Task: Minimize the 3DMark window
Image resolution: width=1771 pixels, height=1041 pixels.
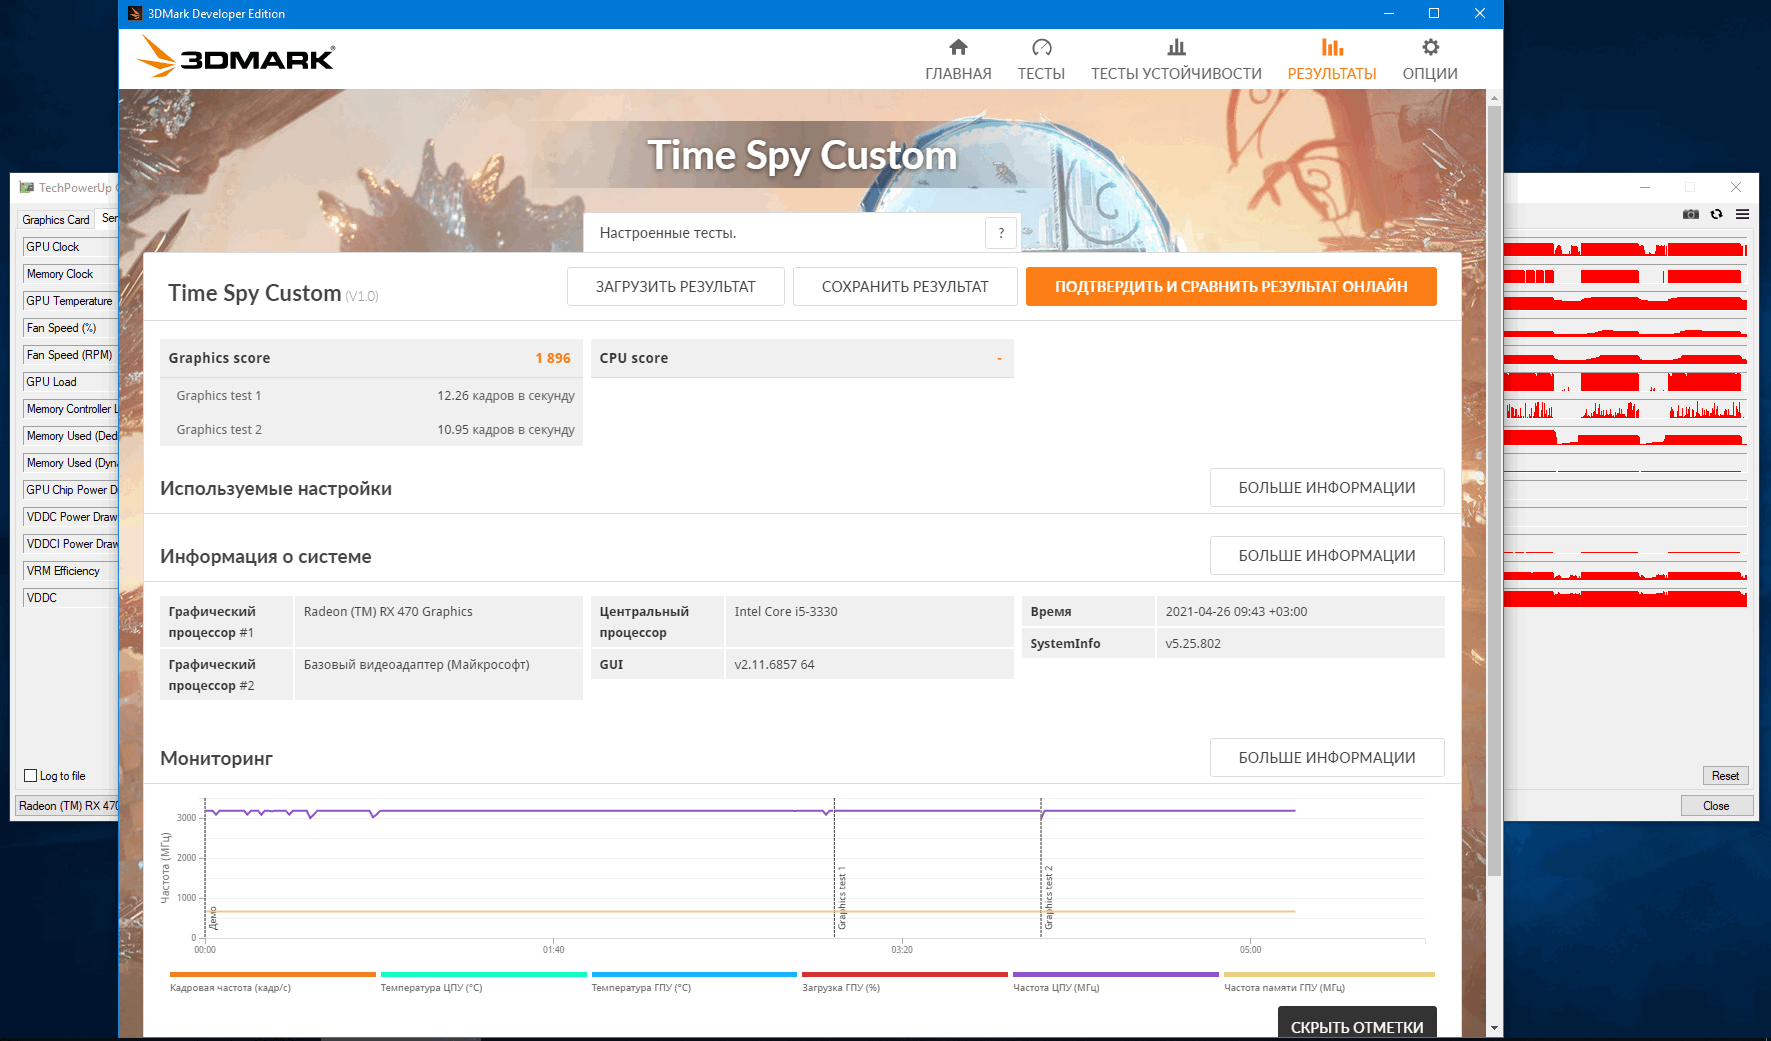Action: click(1388, 14)
